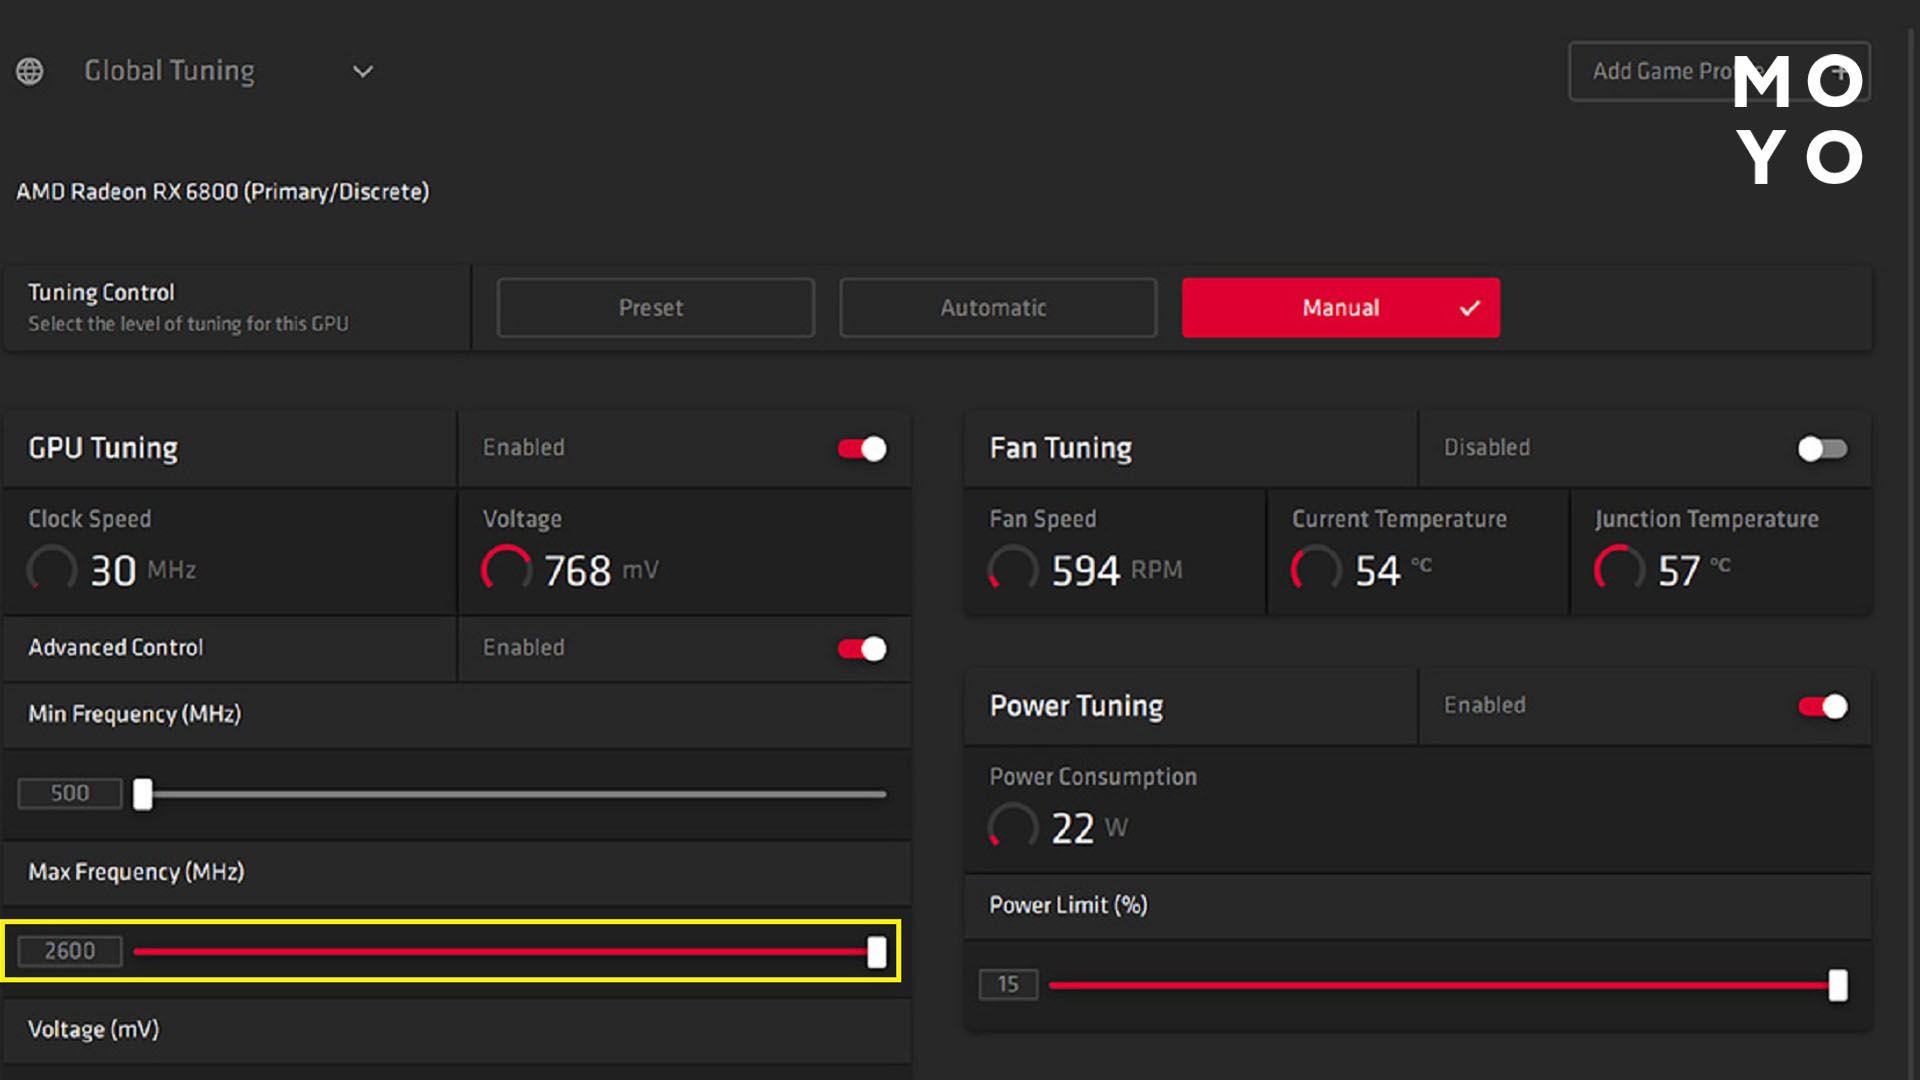Viewport: 1920px width, 1080px height.
Task: Click the Junction Temperature gauge icon
Action: pos(1619,569)
